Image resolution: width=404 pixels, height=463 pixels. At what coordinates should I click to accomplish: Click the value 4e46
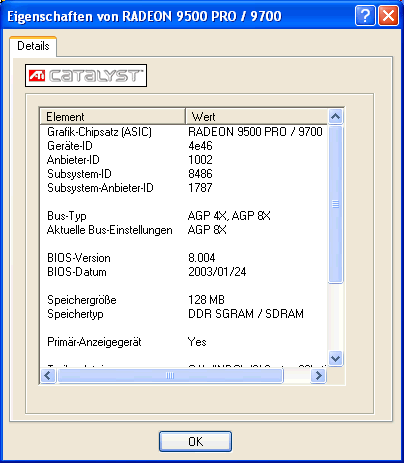[x=200, y=146]
